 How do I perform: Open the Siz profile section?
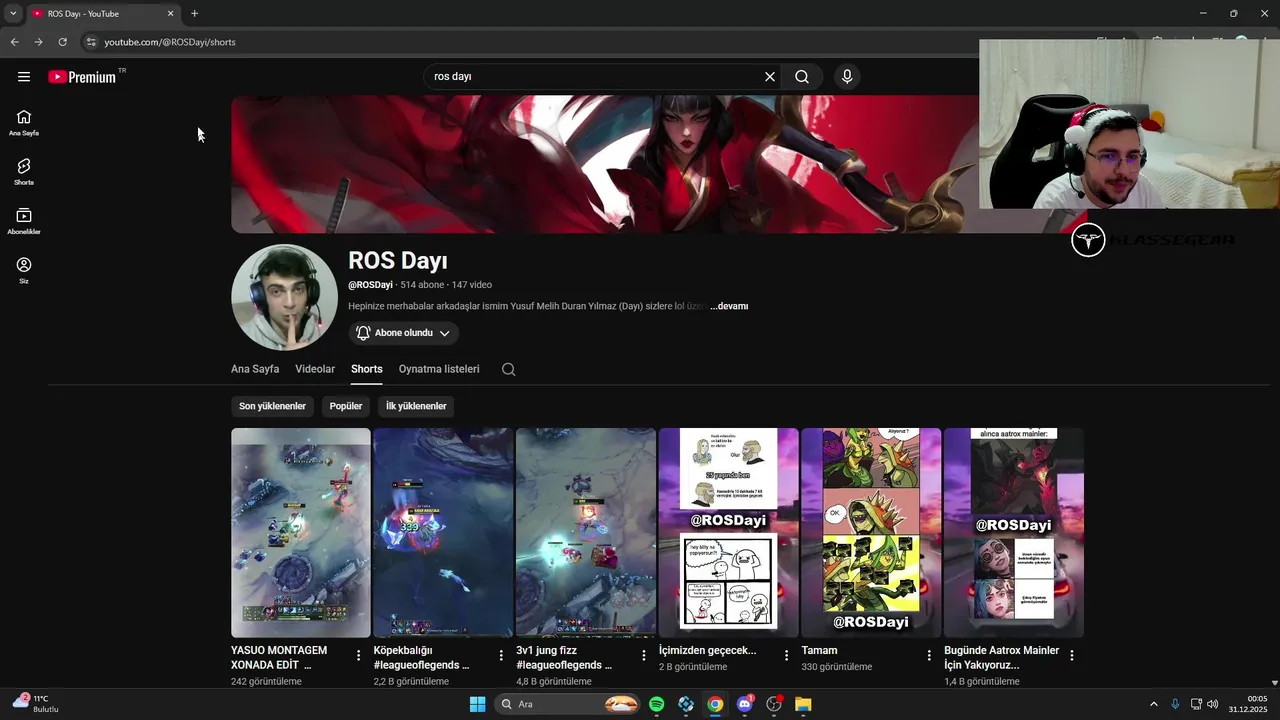pyautogui.click(x=24, y=270)
